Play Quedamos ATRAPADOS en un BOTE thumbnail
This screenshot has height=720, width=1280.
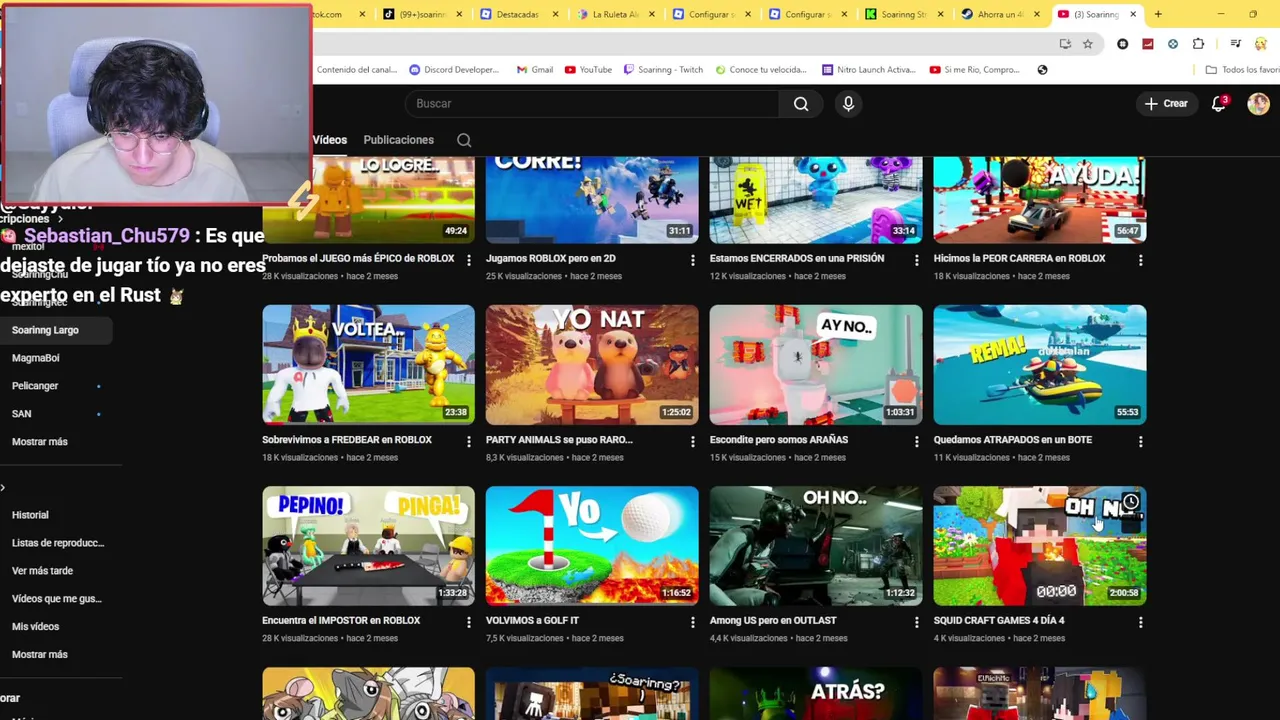click(1040, 365)
